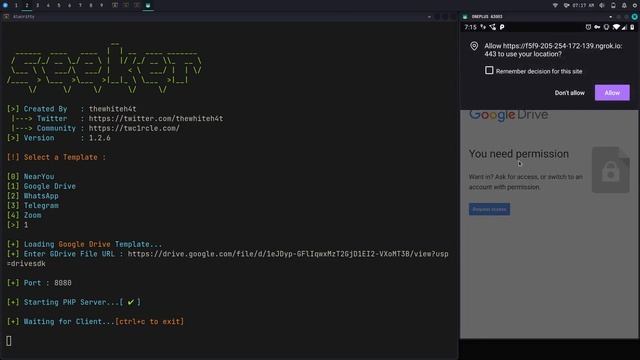The width and height of the screenshot is (640, 360).
Task: Switch to workspace 2 in top panel
Action: [27, 5]
